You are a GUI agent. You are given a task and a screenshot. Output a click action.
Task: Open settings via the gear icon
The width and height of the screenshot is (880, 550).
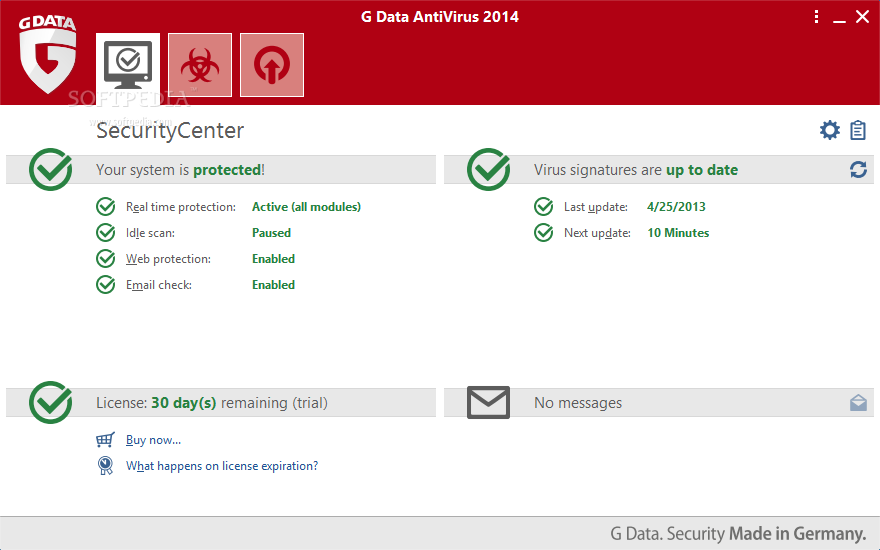tap(829, 130)
